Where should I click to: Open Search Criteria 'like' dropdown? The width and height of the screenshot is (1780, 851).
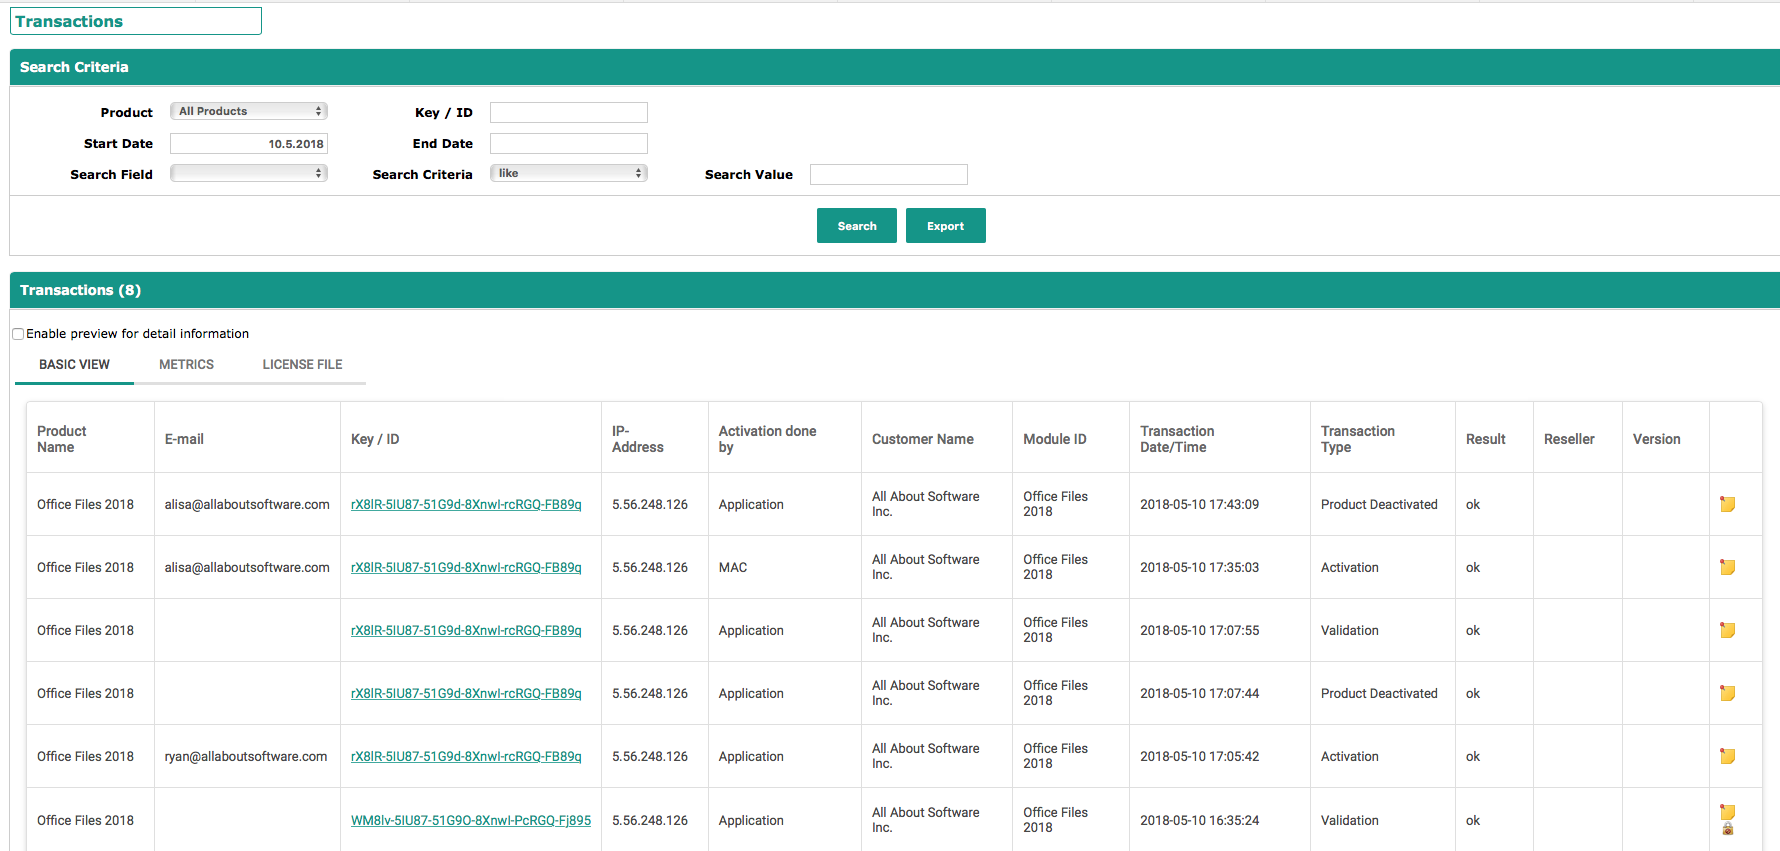(568, 173)
